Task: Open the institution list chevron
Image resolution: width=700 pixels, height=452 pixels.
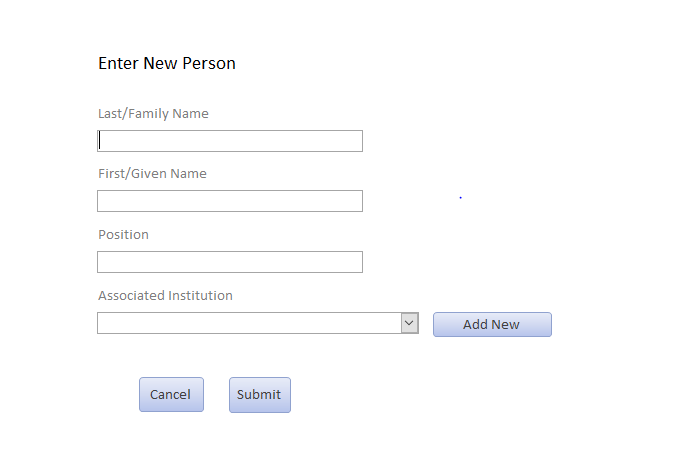Action: click(x=409, y=323)
